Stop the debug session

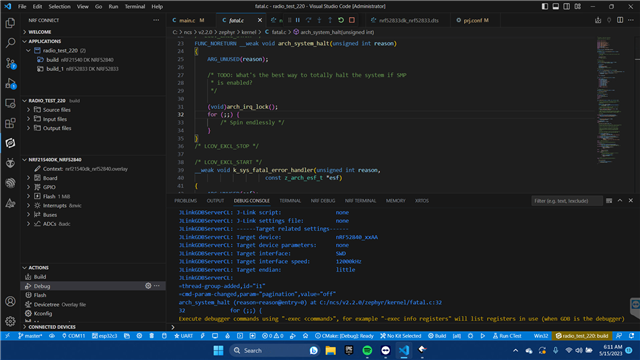[352, 20]
